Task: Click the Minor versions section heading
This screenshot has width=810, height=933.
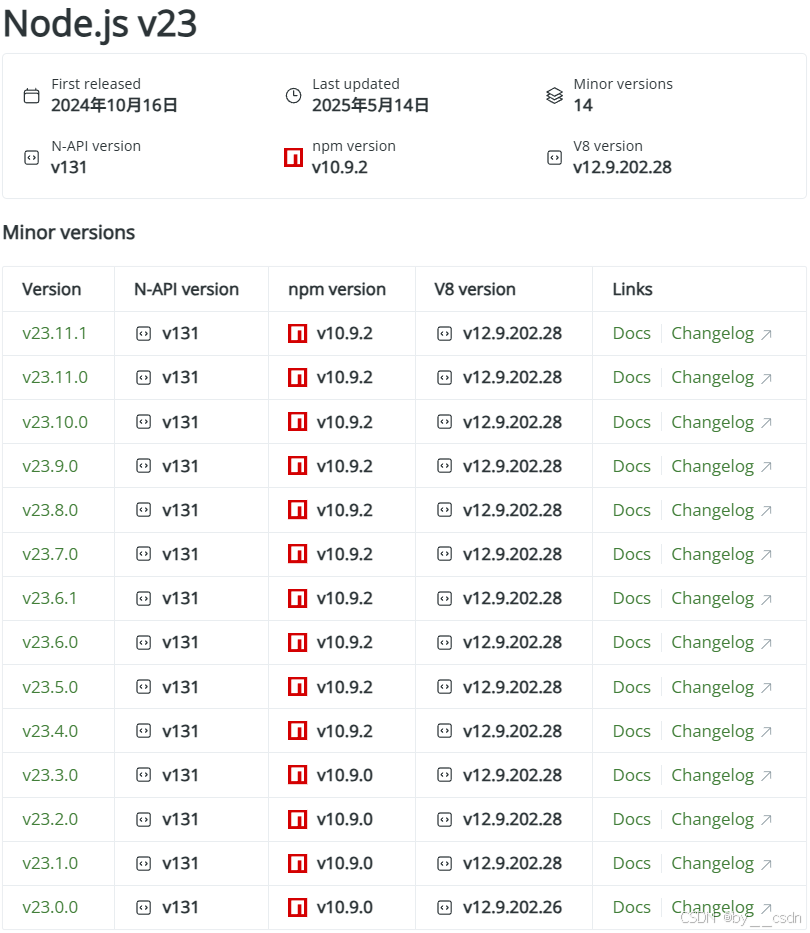Action: tap(69, 232)
